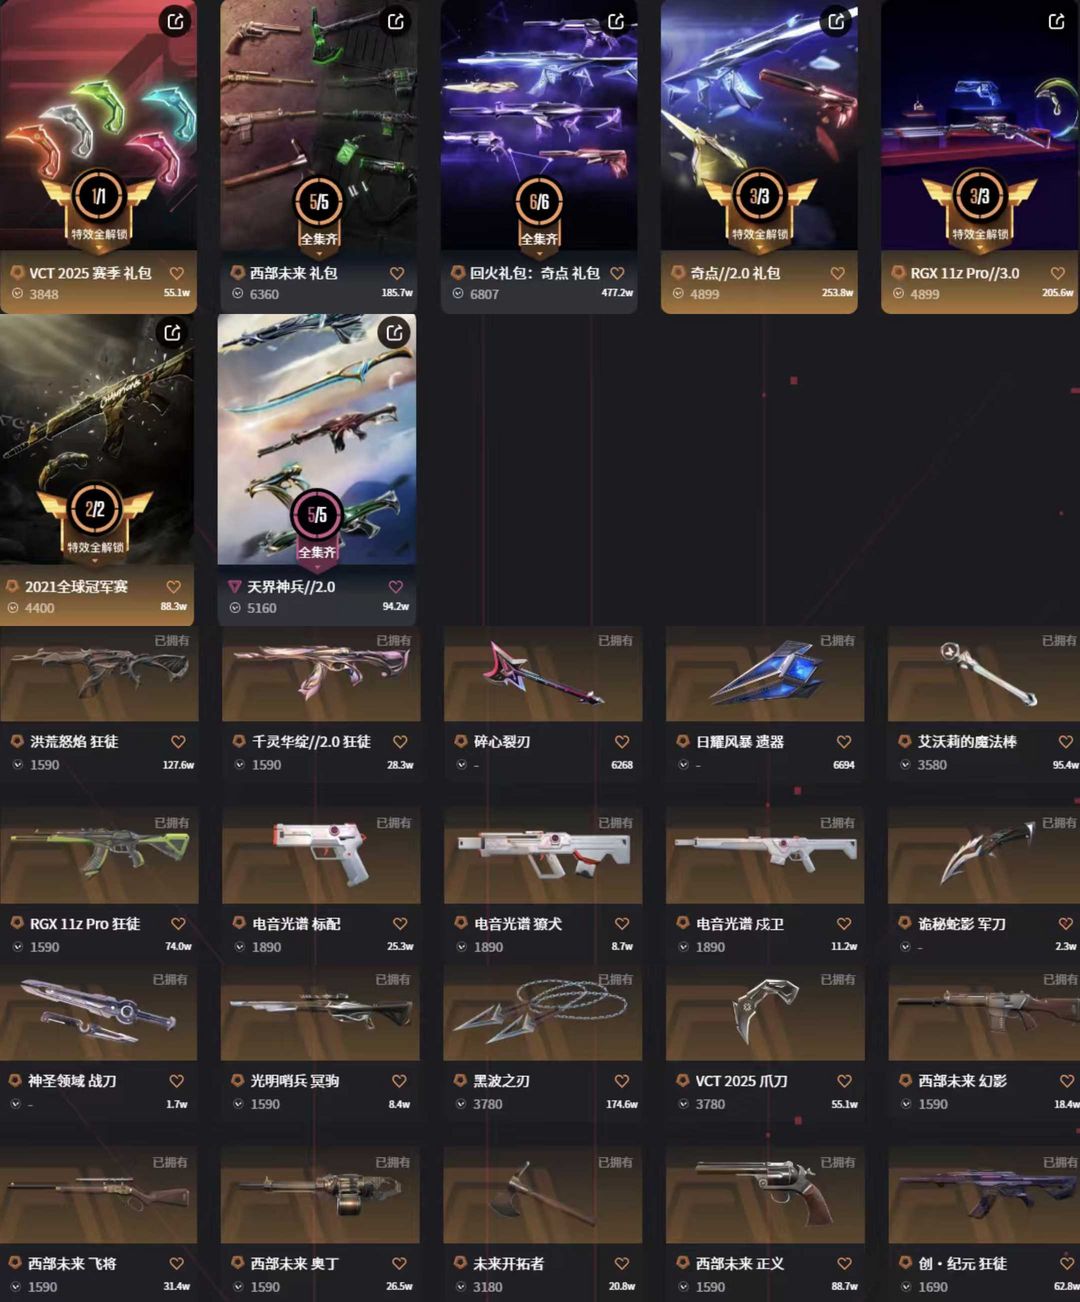This screenshot has width=1080, height=1302.
Task: Select the 千灵华绽//2.0 狂徒 weapon image
Action: pos(321,672)
